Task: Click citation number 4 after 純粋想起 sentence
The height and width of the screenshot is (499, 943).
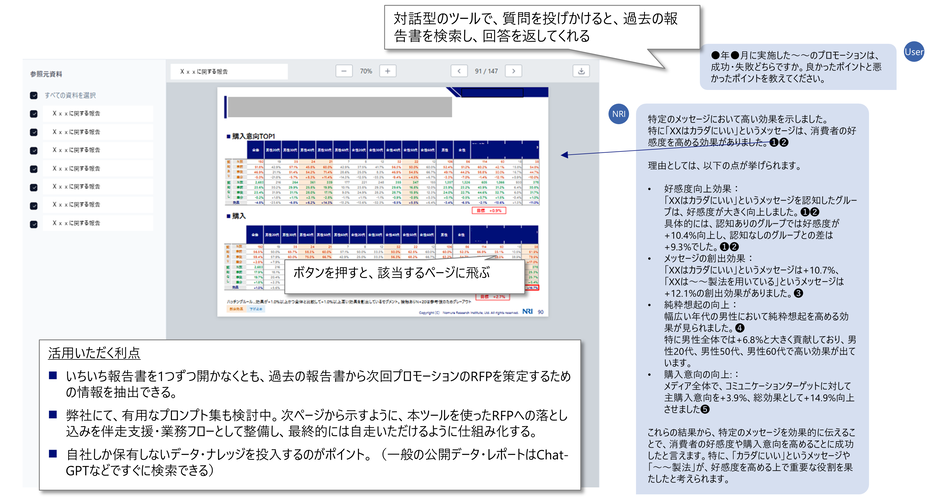Action: pos(739,326)
